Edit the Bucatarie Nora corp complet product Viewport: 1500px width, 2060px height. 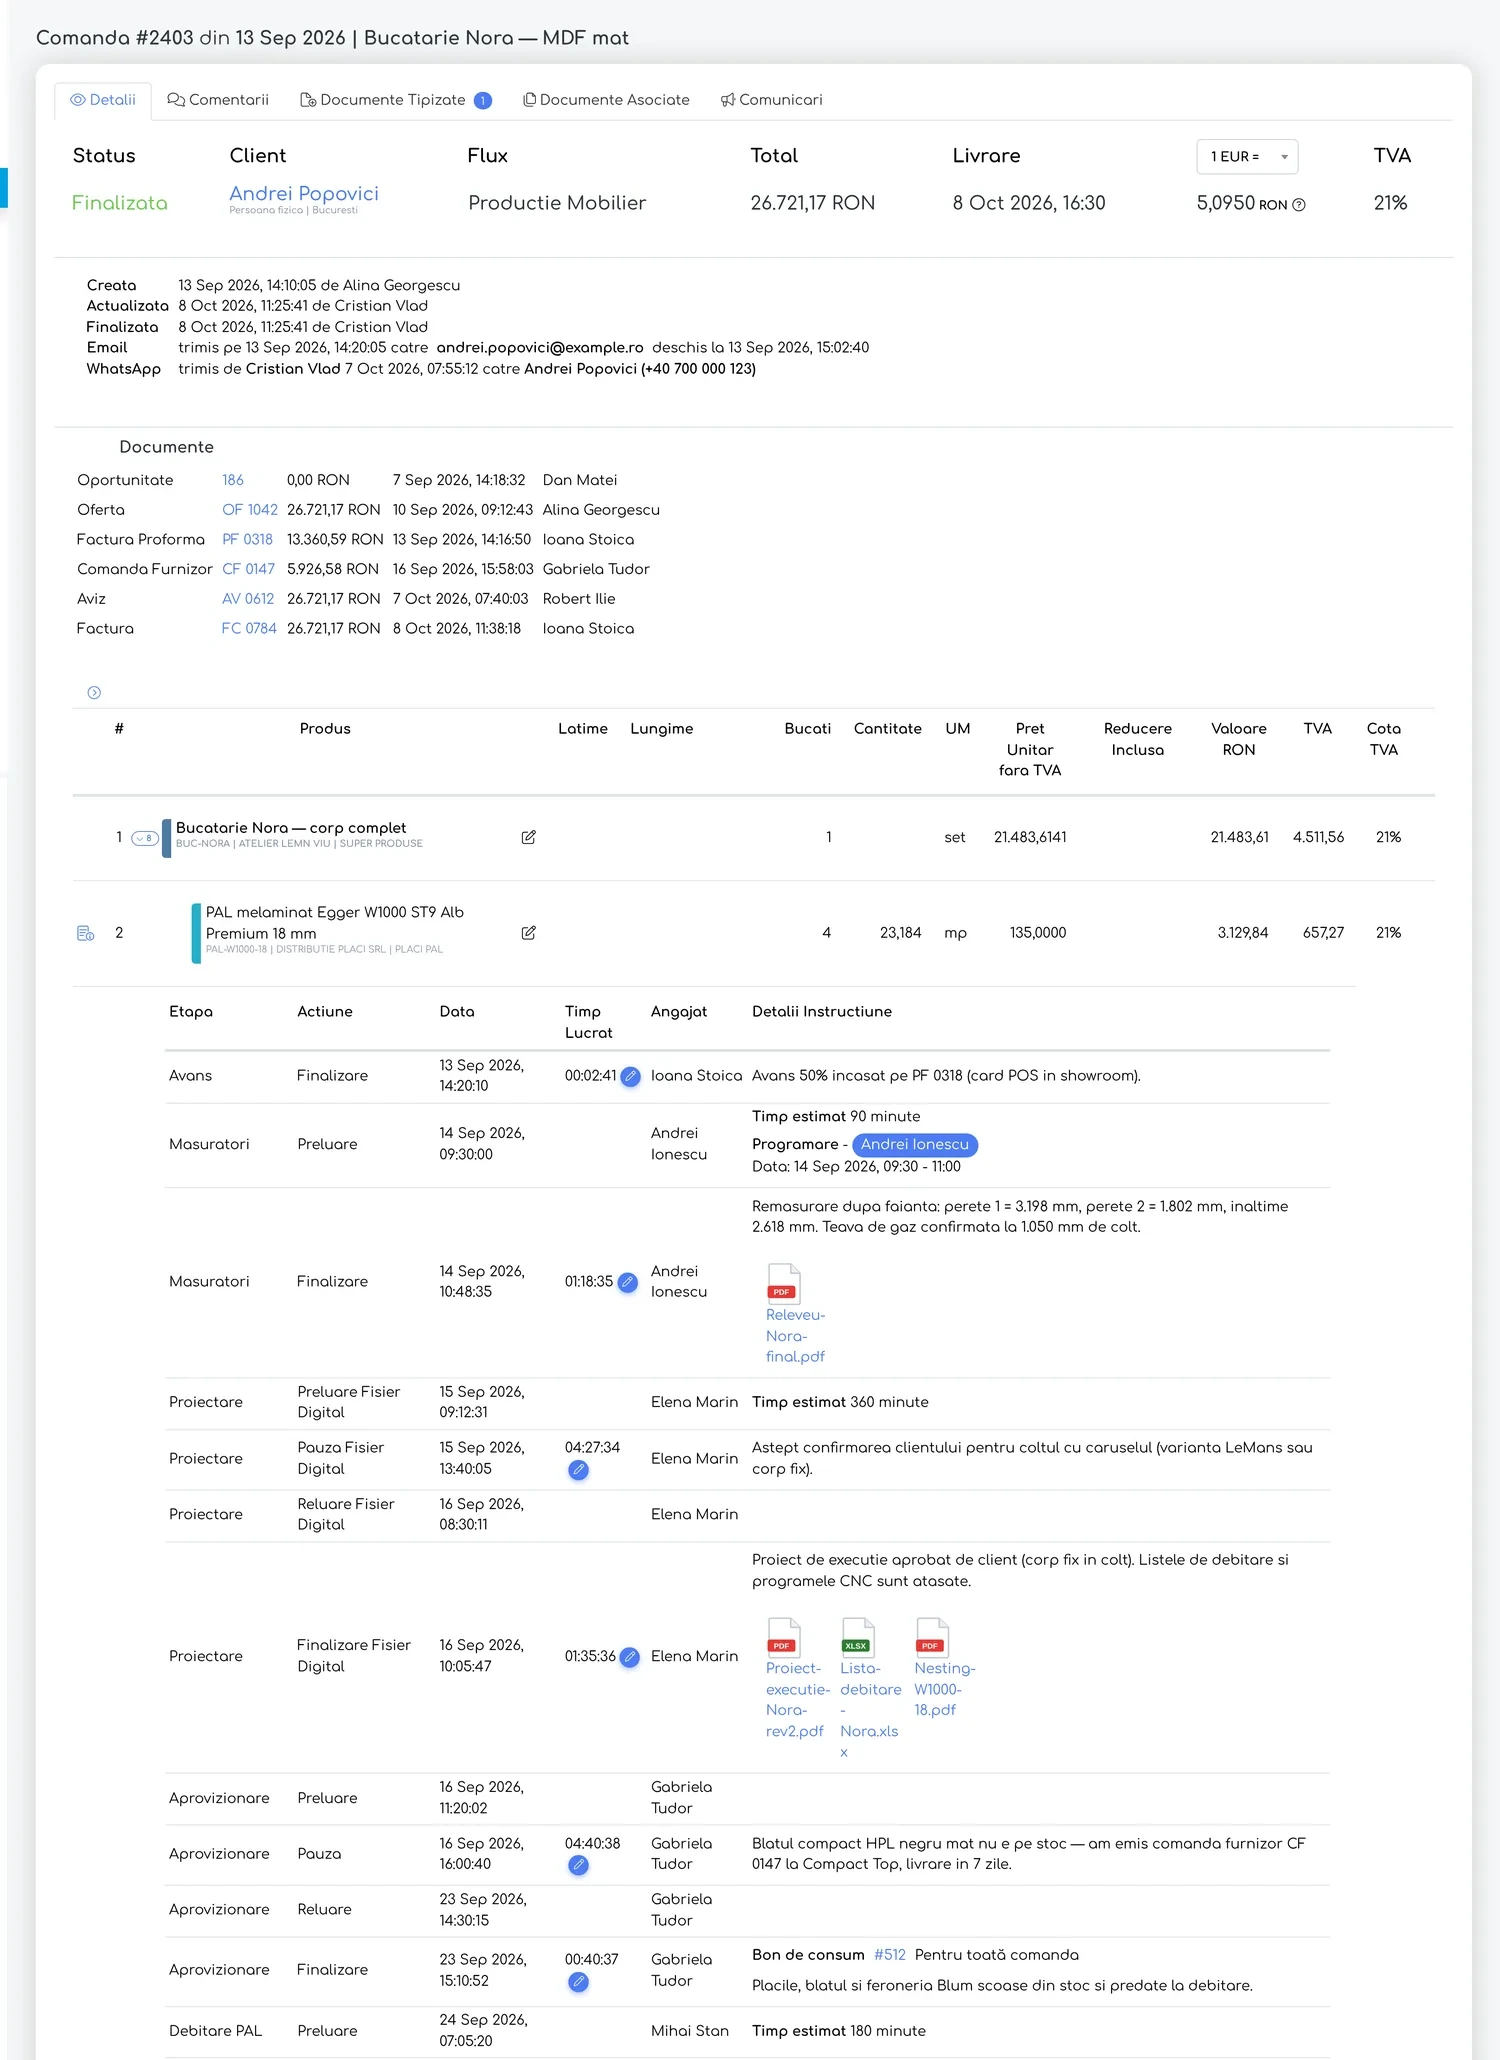(529, 838)
